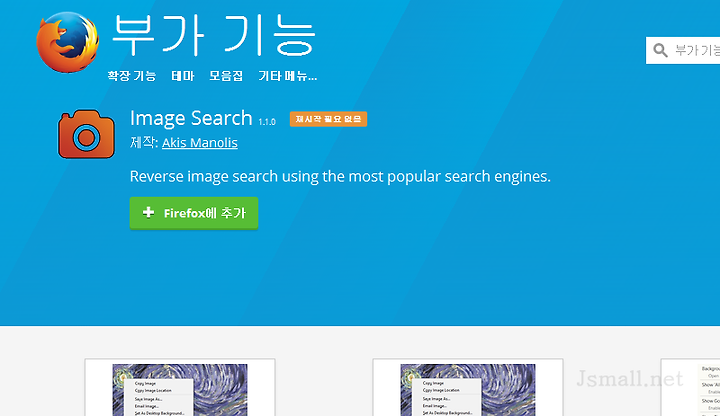Click the plus icon on the add button

tap(148, 212)
